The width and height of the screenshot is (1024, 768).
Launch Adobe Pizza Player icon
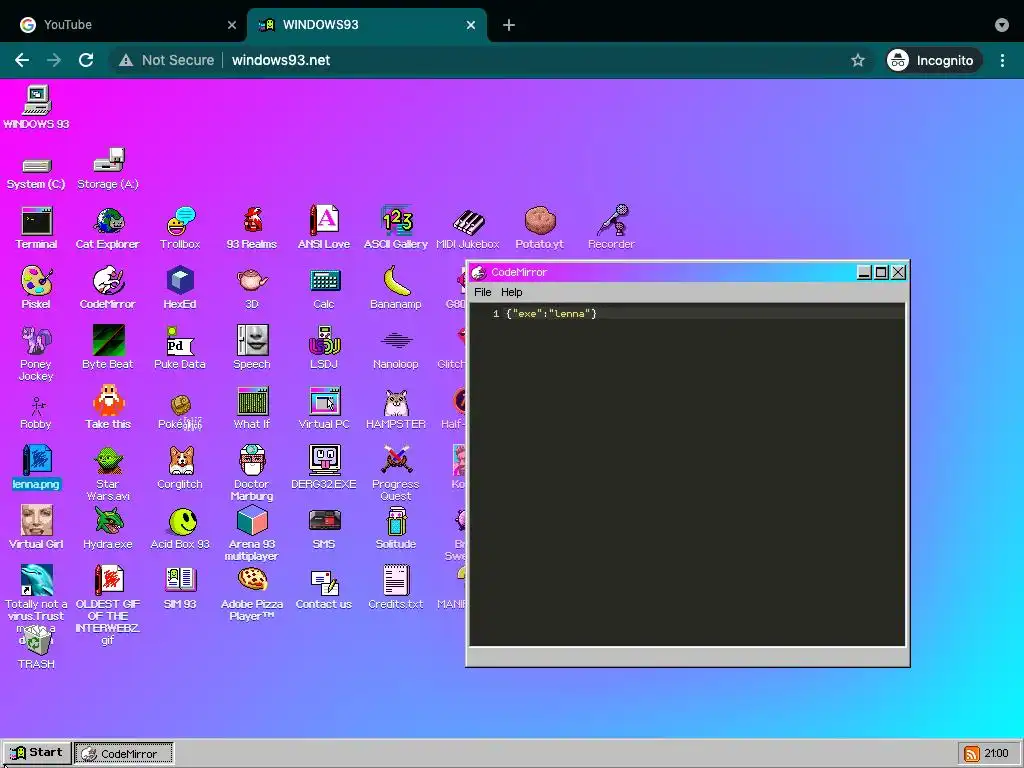click(252, 594)
